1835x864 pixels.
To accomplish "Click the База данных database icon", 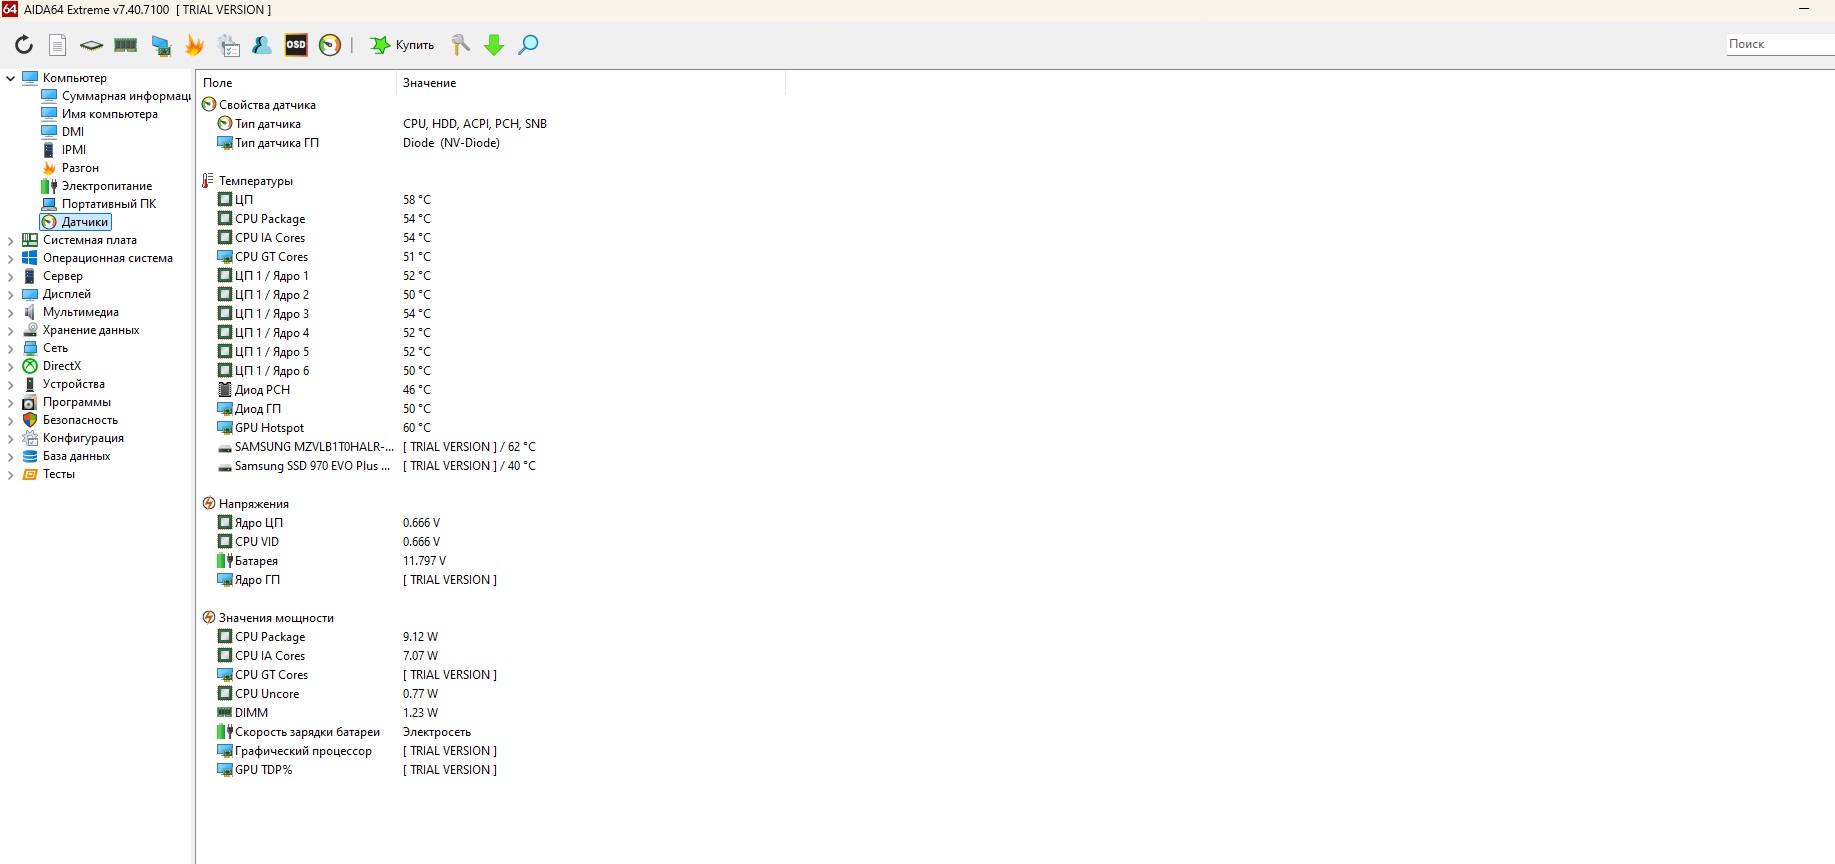I will pyautogui.click(x=30, y=456).
